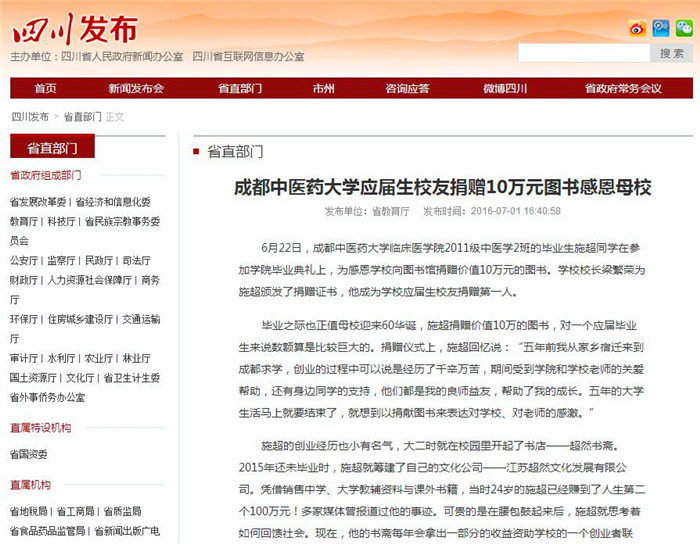Click the 省直部门 breadcrumb link
Viewport: 700px width, 544px height.
click(83, 117)
